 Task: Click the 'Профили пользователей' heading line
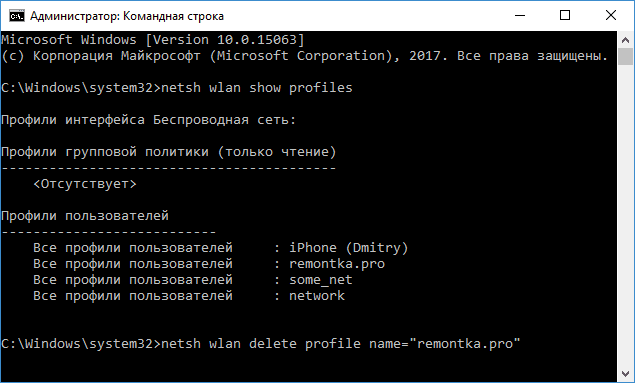(x=85, y=216)
